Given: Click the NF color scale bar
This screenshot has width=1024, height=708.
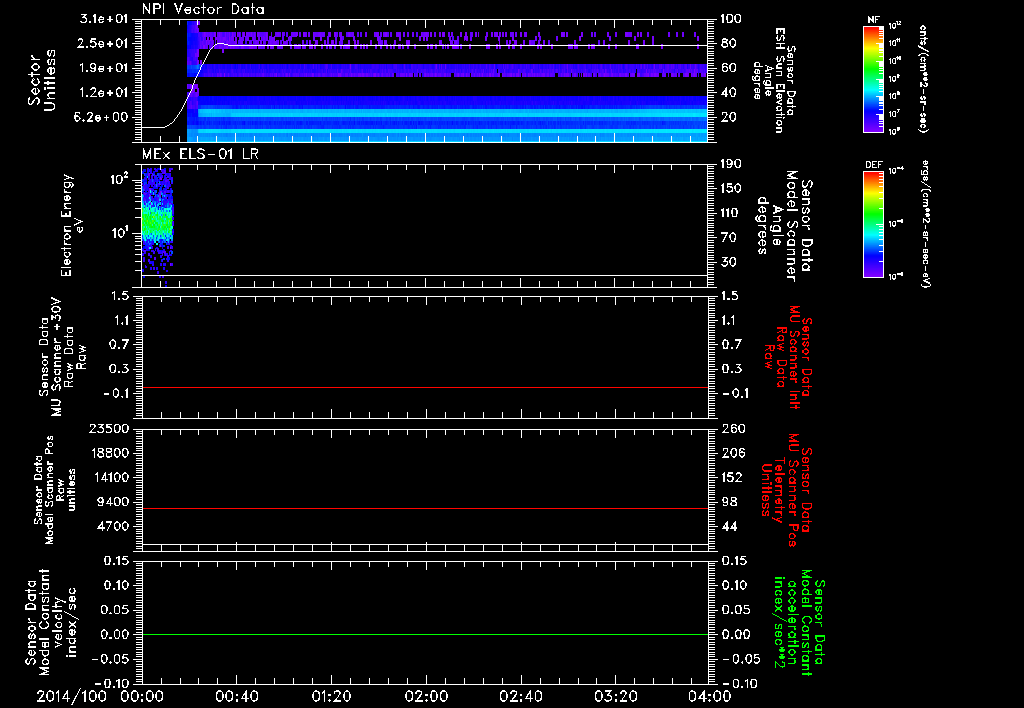Looking at the screenshot, I should point(873,78).
